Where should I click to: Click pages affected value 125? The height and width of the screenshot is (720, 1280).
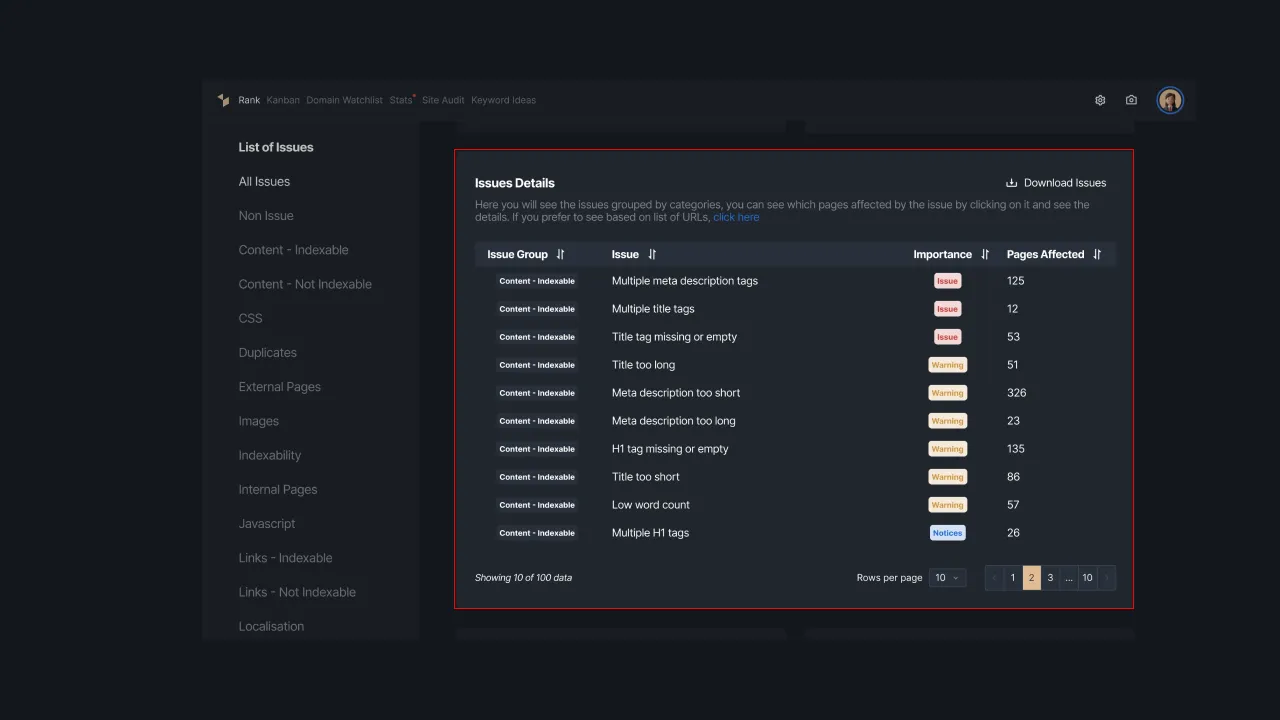point(1015,281)
